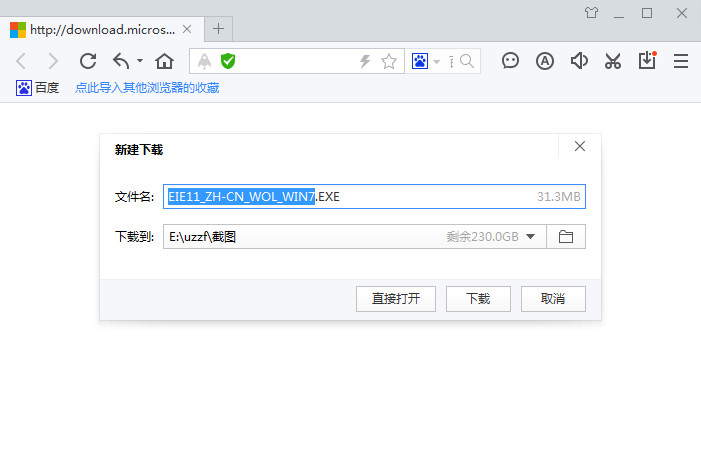Image resolution: width=701 pixels, height=463 pixels.
Task: Close the 新建下载 dialog
Action: click(x=580, y=146)
